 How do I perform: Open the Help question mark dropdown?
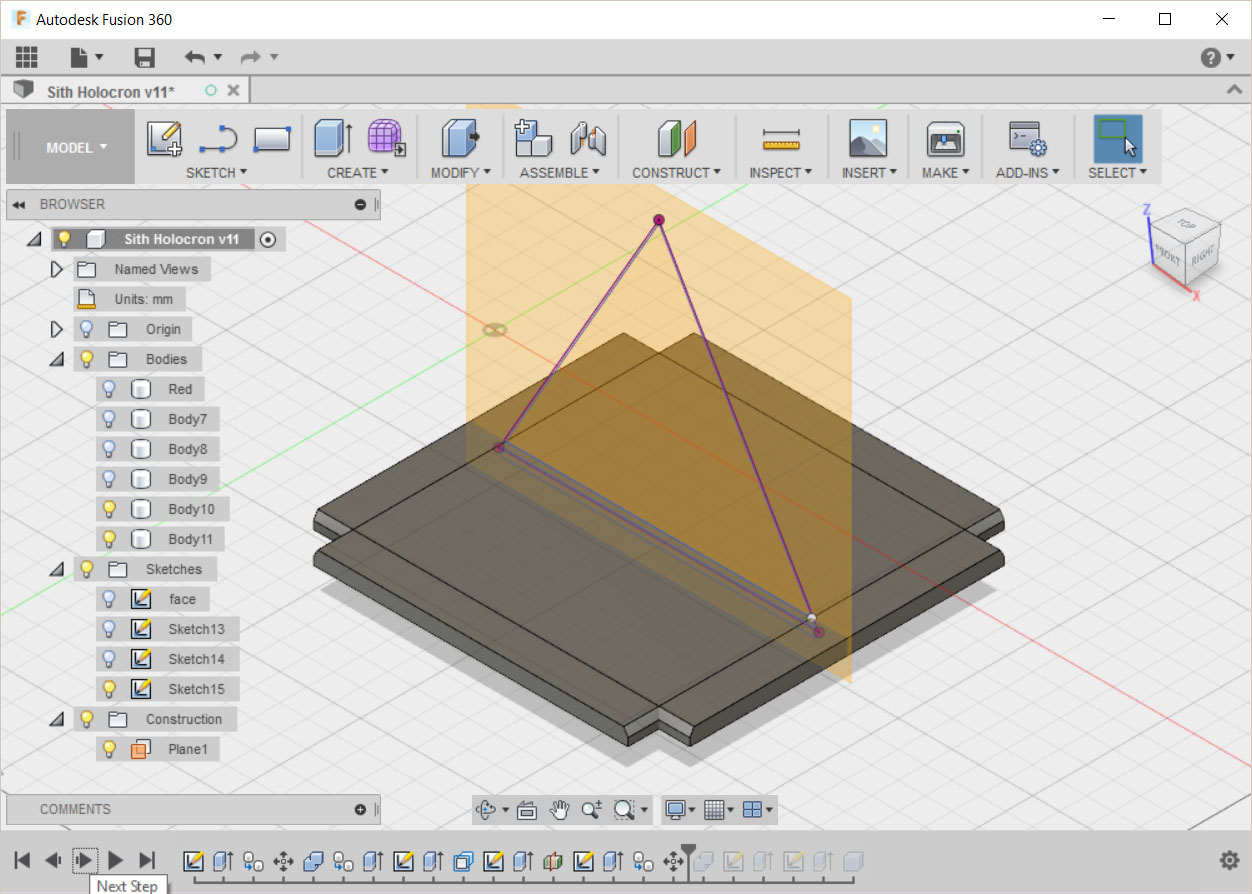click(1218, 57)
